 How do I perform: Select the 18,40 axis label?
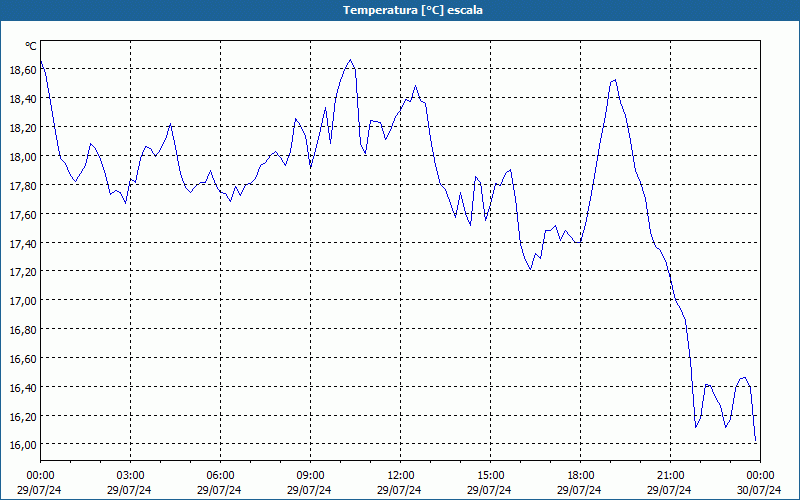pyautogui.click(x=23, y=99)
